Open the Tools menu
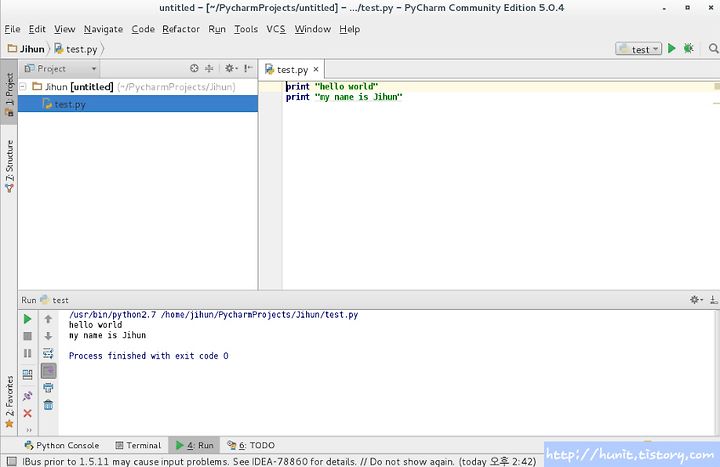Image resolution: width=720 pixels, height=467 pixels. tap(246, 29)
